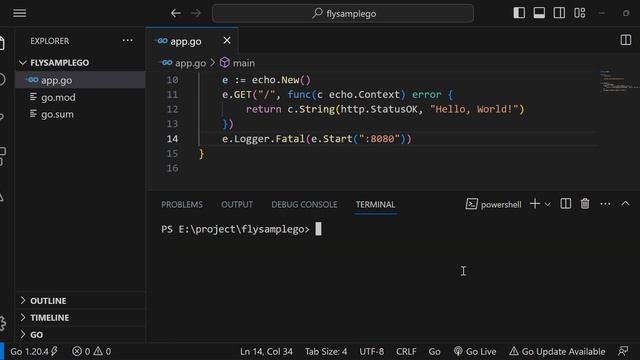
Task: Toggle primary side bar visibility
Action: click(x=519, y=13)
